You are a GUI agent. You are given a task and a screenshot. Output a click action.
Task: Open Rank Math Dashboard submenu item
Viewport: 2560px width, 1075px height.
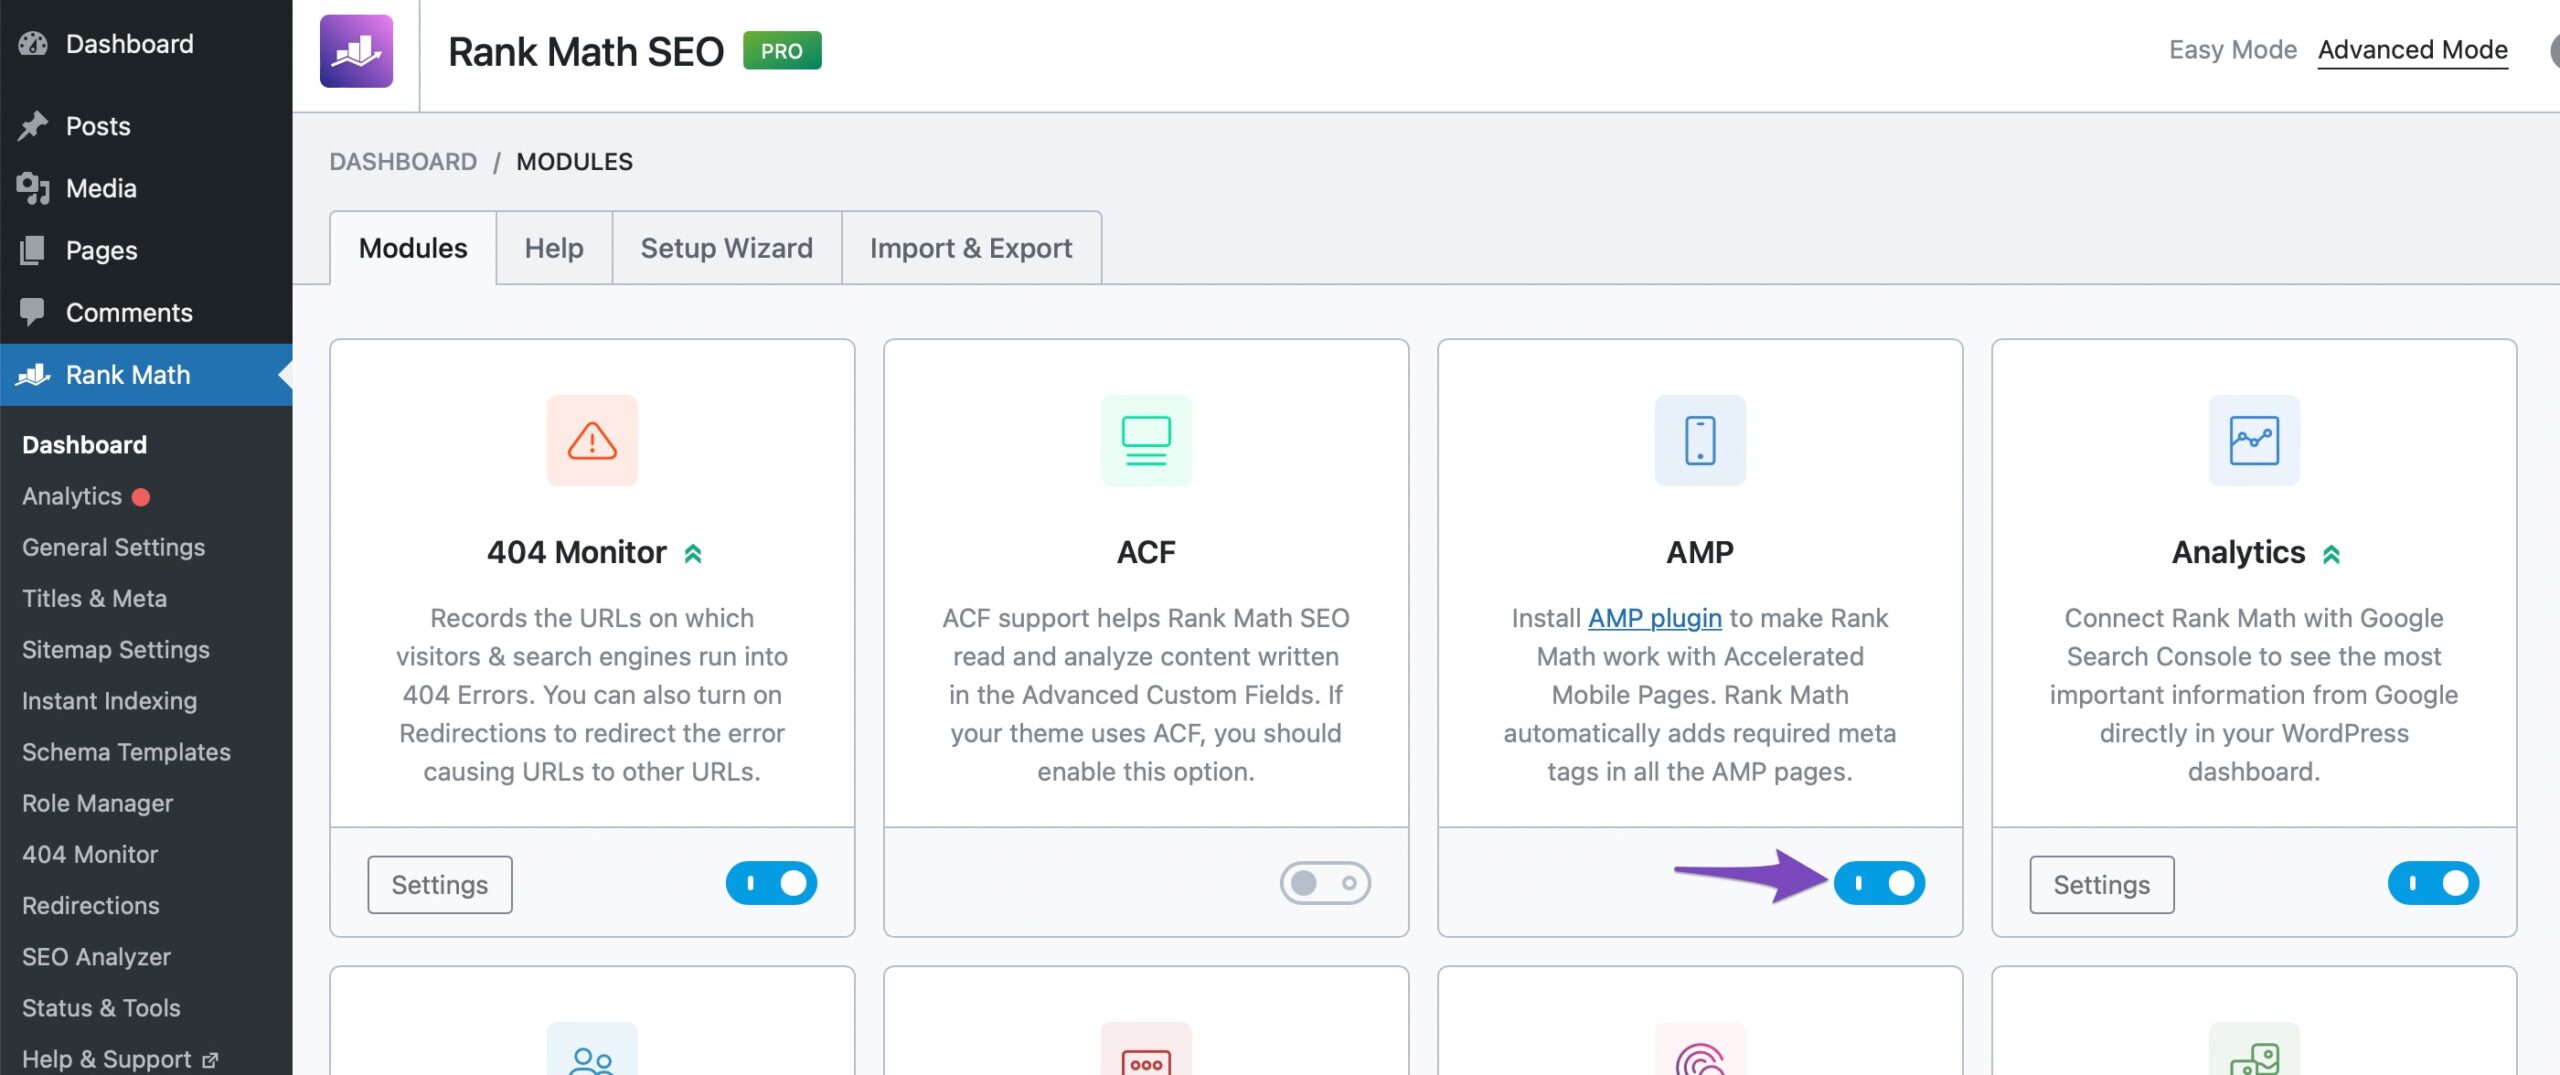(84, 445)
